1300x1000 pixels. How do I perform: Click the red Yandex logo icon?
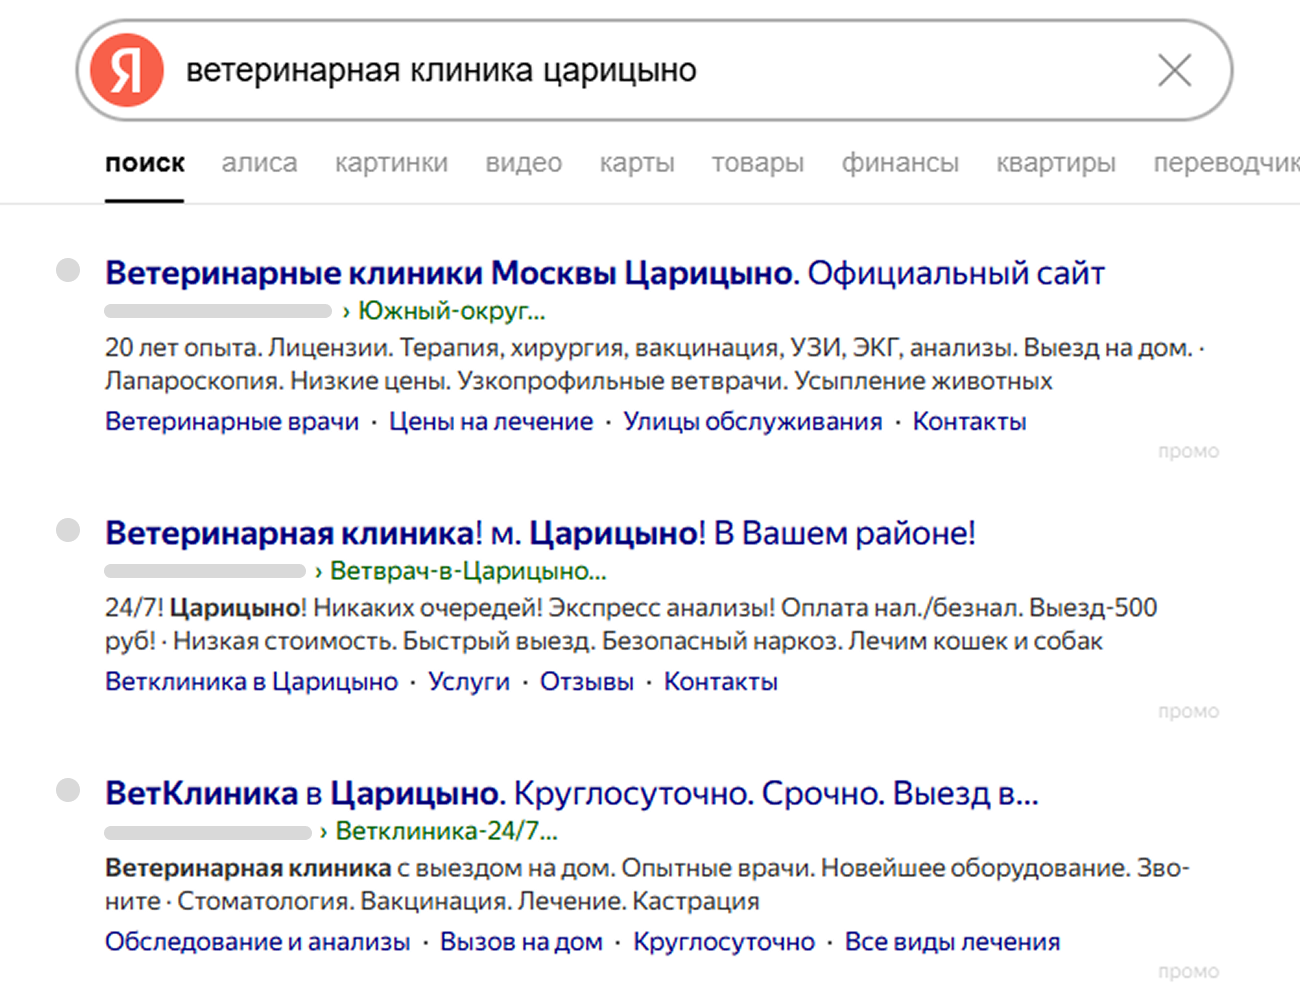(126, 70)
